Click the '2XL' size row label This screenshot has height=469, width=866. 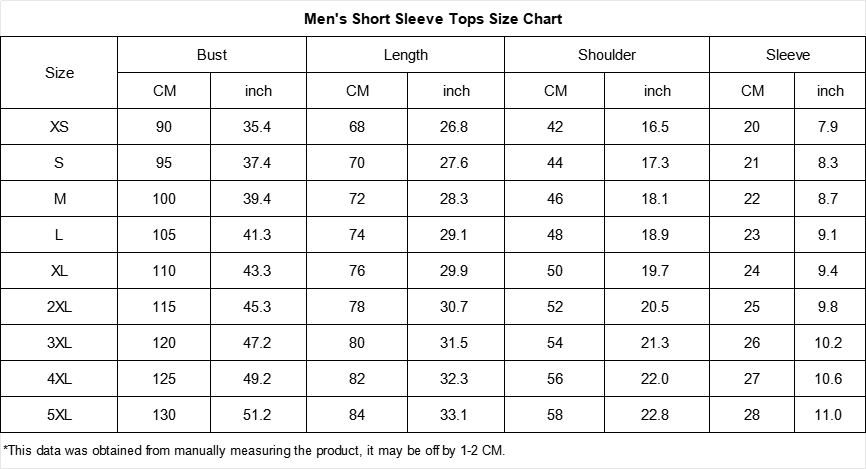tap(60, 307)
